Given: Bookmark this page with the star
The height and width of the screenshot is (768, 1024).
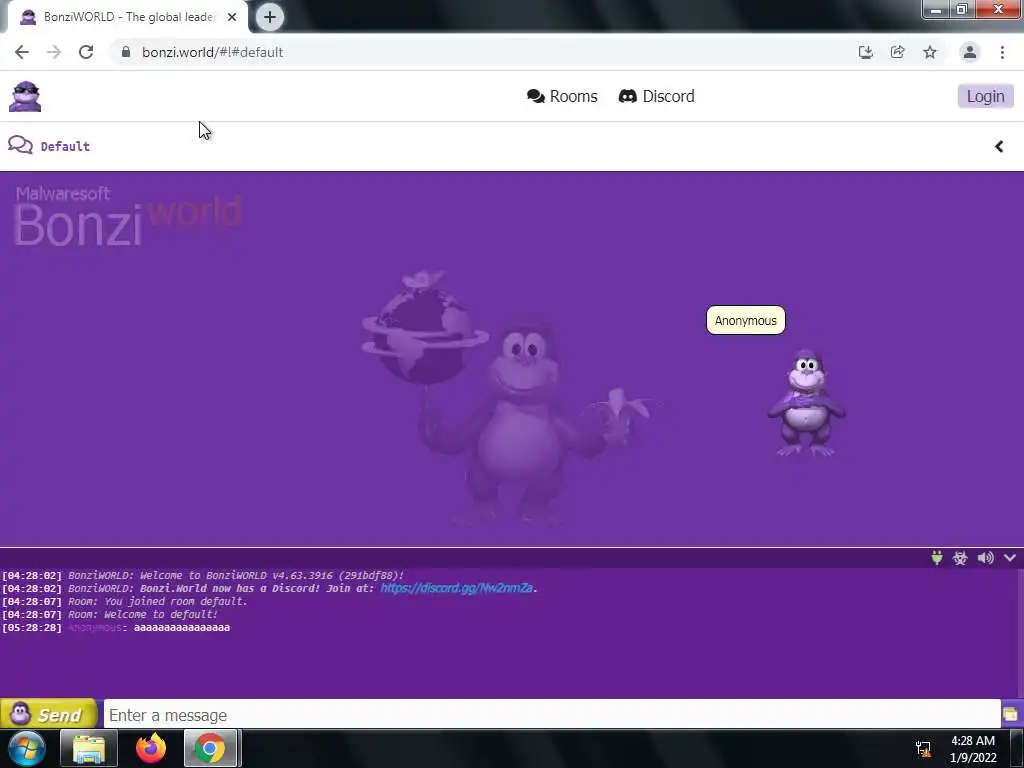Looking at the screenshot, I should tap(930, 52).
